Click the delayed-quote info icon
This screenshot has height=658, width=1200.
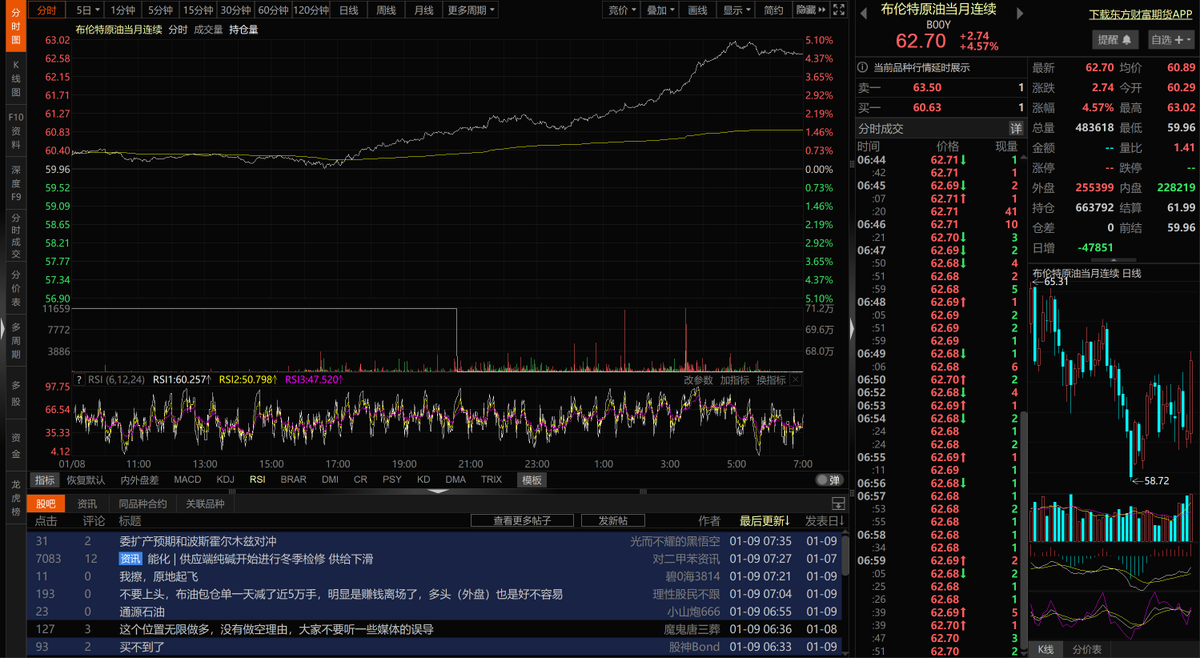864,68
